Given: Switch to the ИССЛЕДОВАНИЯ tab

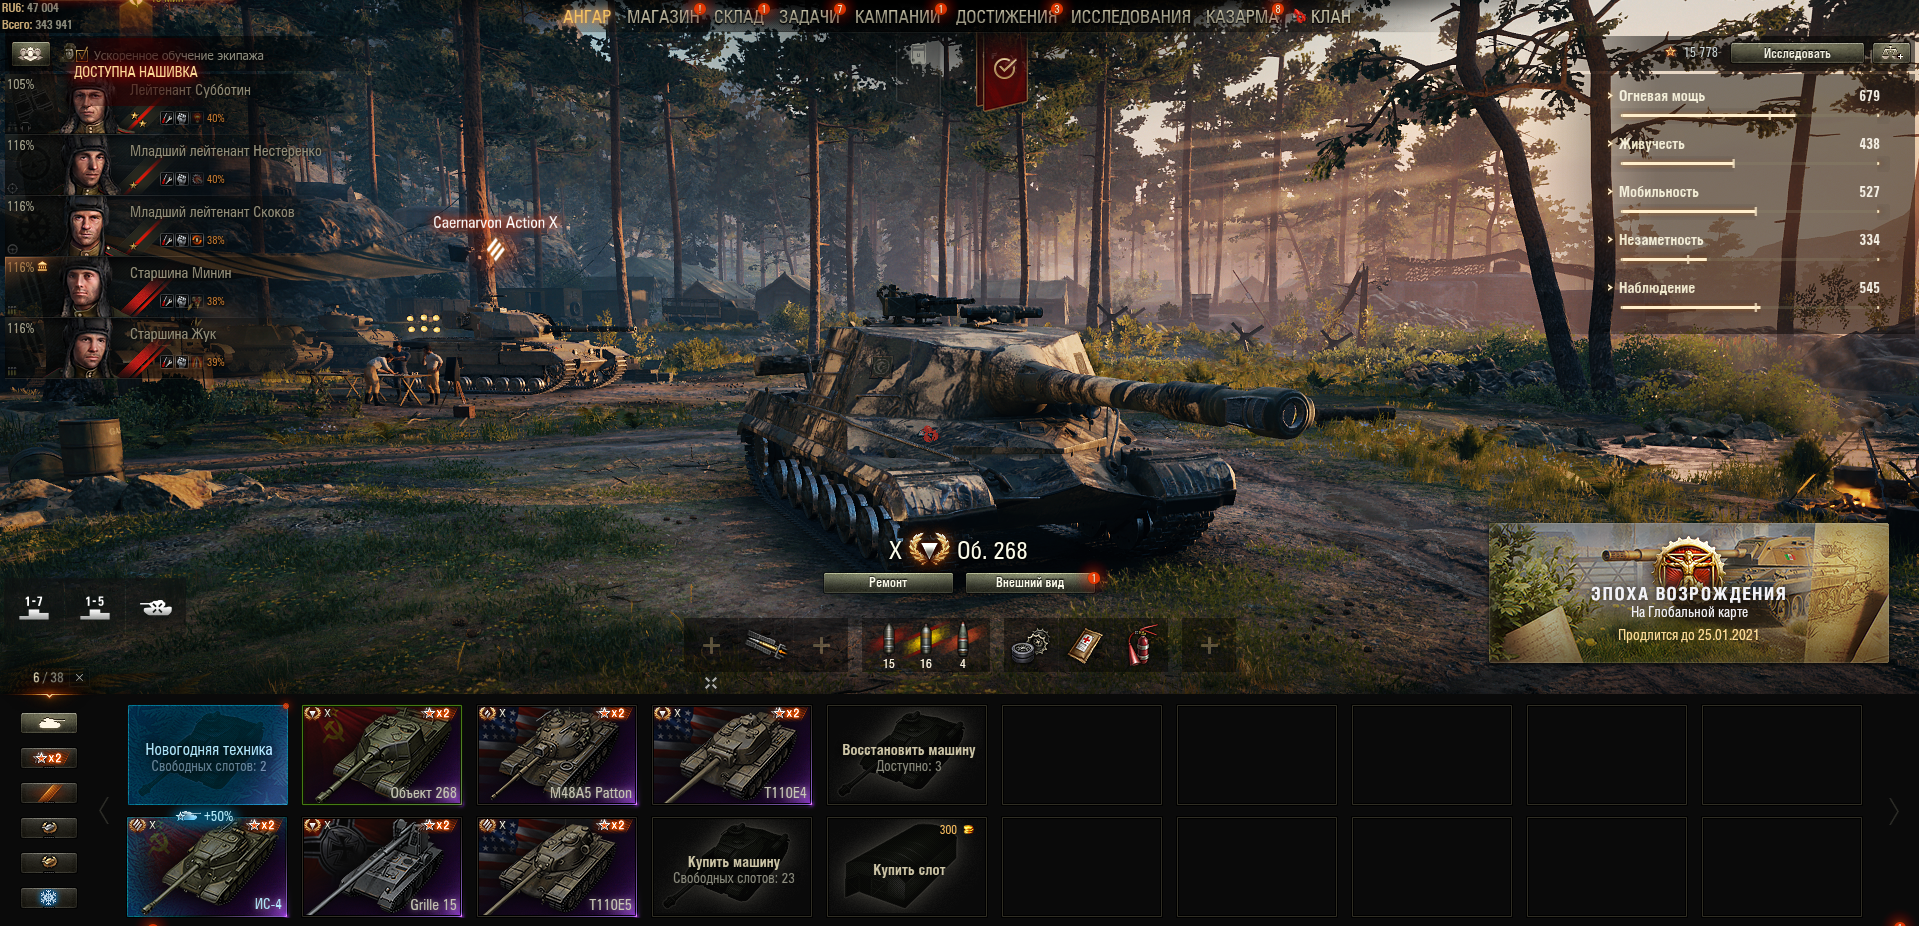Looking at the screenshot, I should [1130, 16].
